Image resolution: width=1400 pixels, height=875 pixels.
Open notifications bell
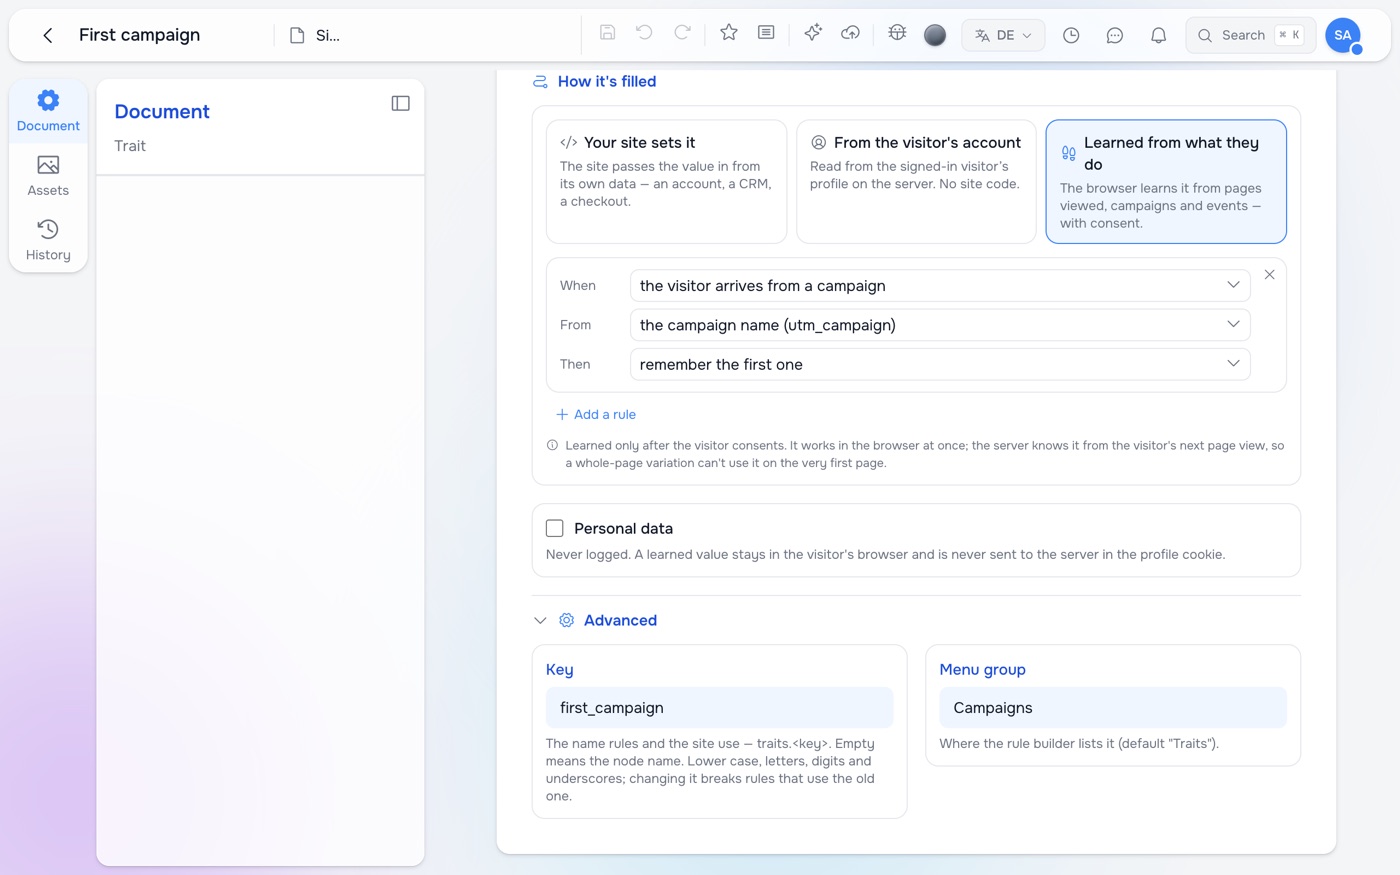coord(1158,35)
